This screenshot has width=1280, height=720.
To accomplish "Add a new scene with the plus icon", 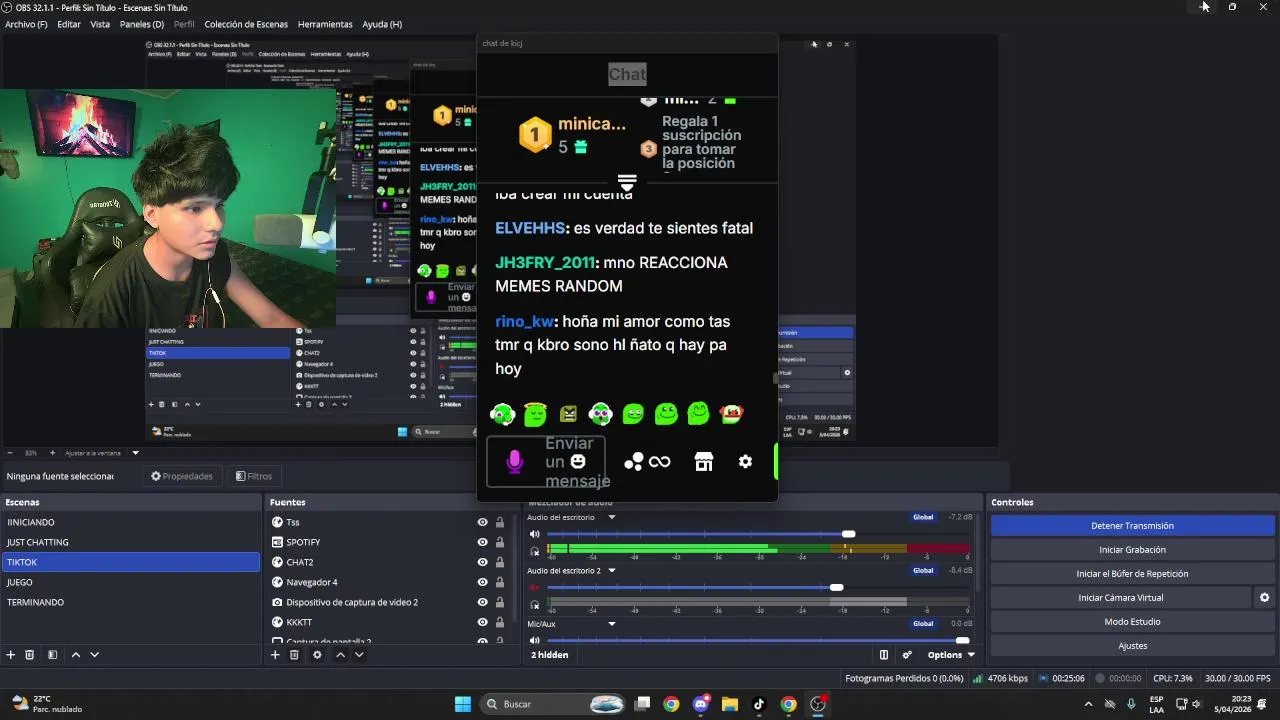I will [11, 655].
